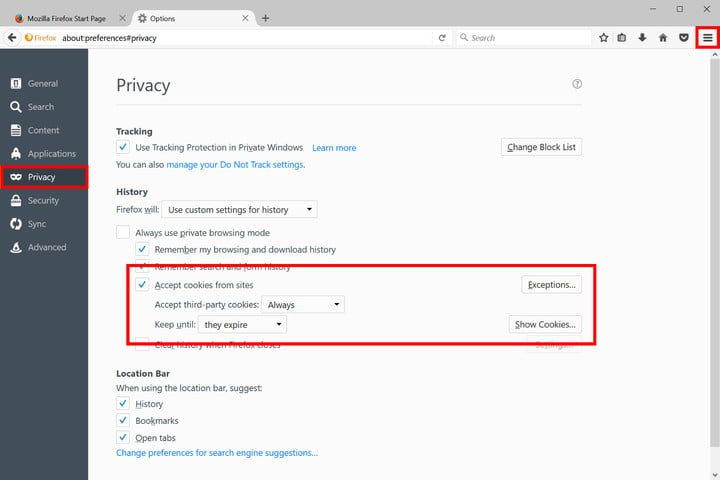This screenshot has height=480, width=720.
Task: Enable Always use private browsing mode
Action: tap(123, 232)
